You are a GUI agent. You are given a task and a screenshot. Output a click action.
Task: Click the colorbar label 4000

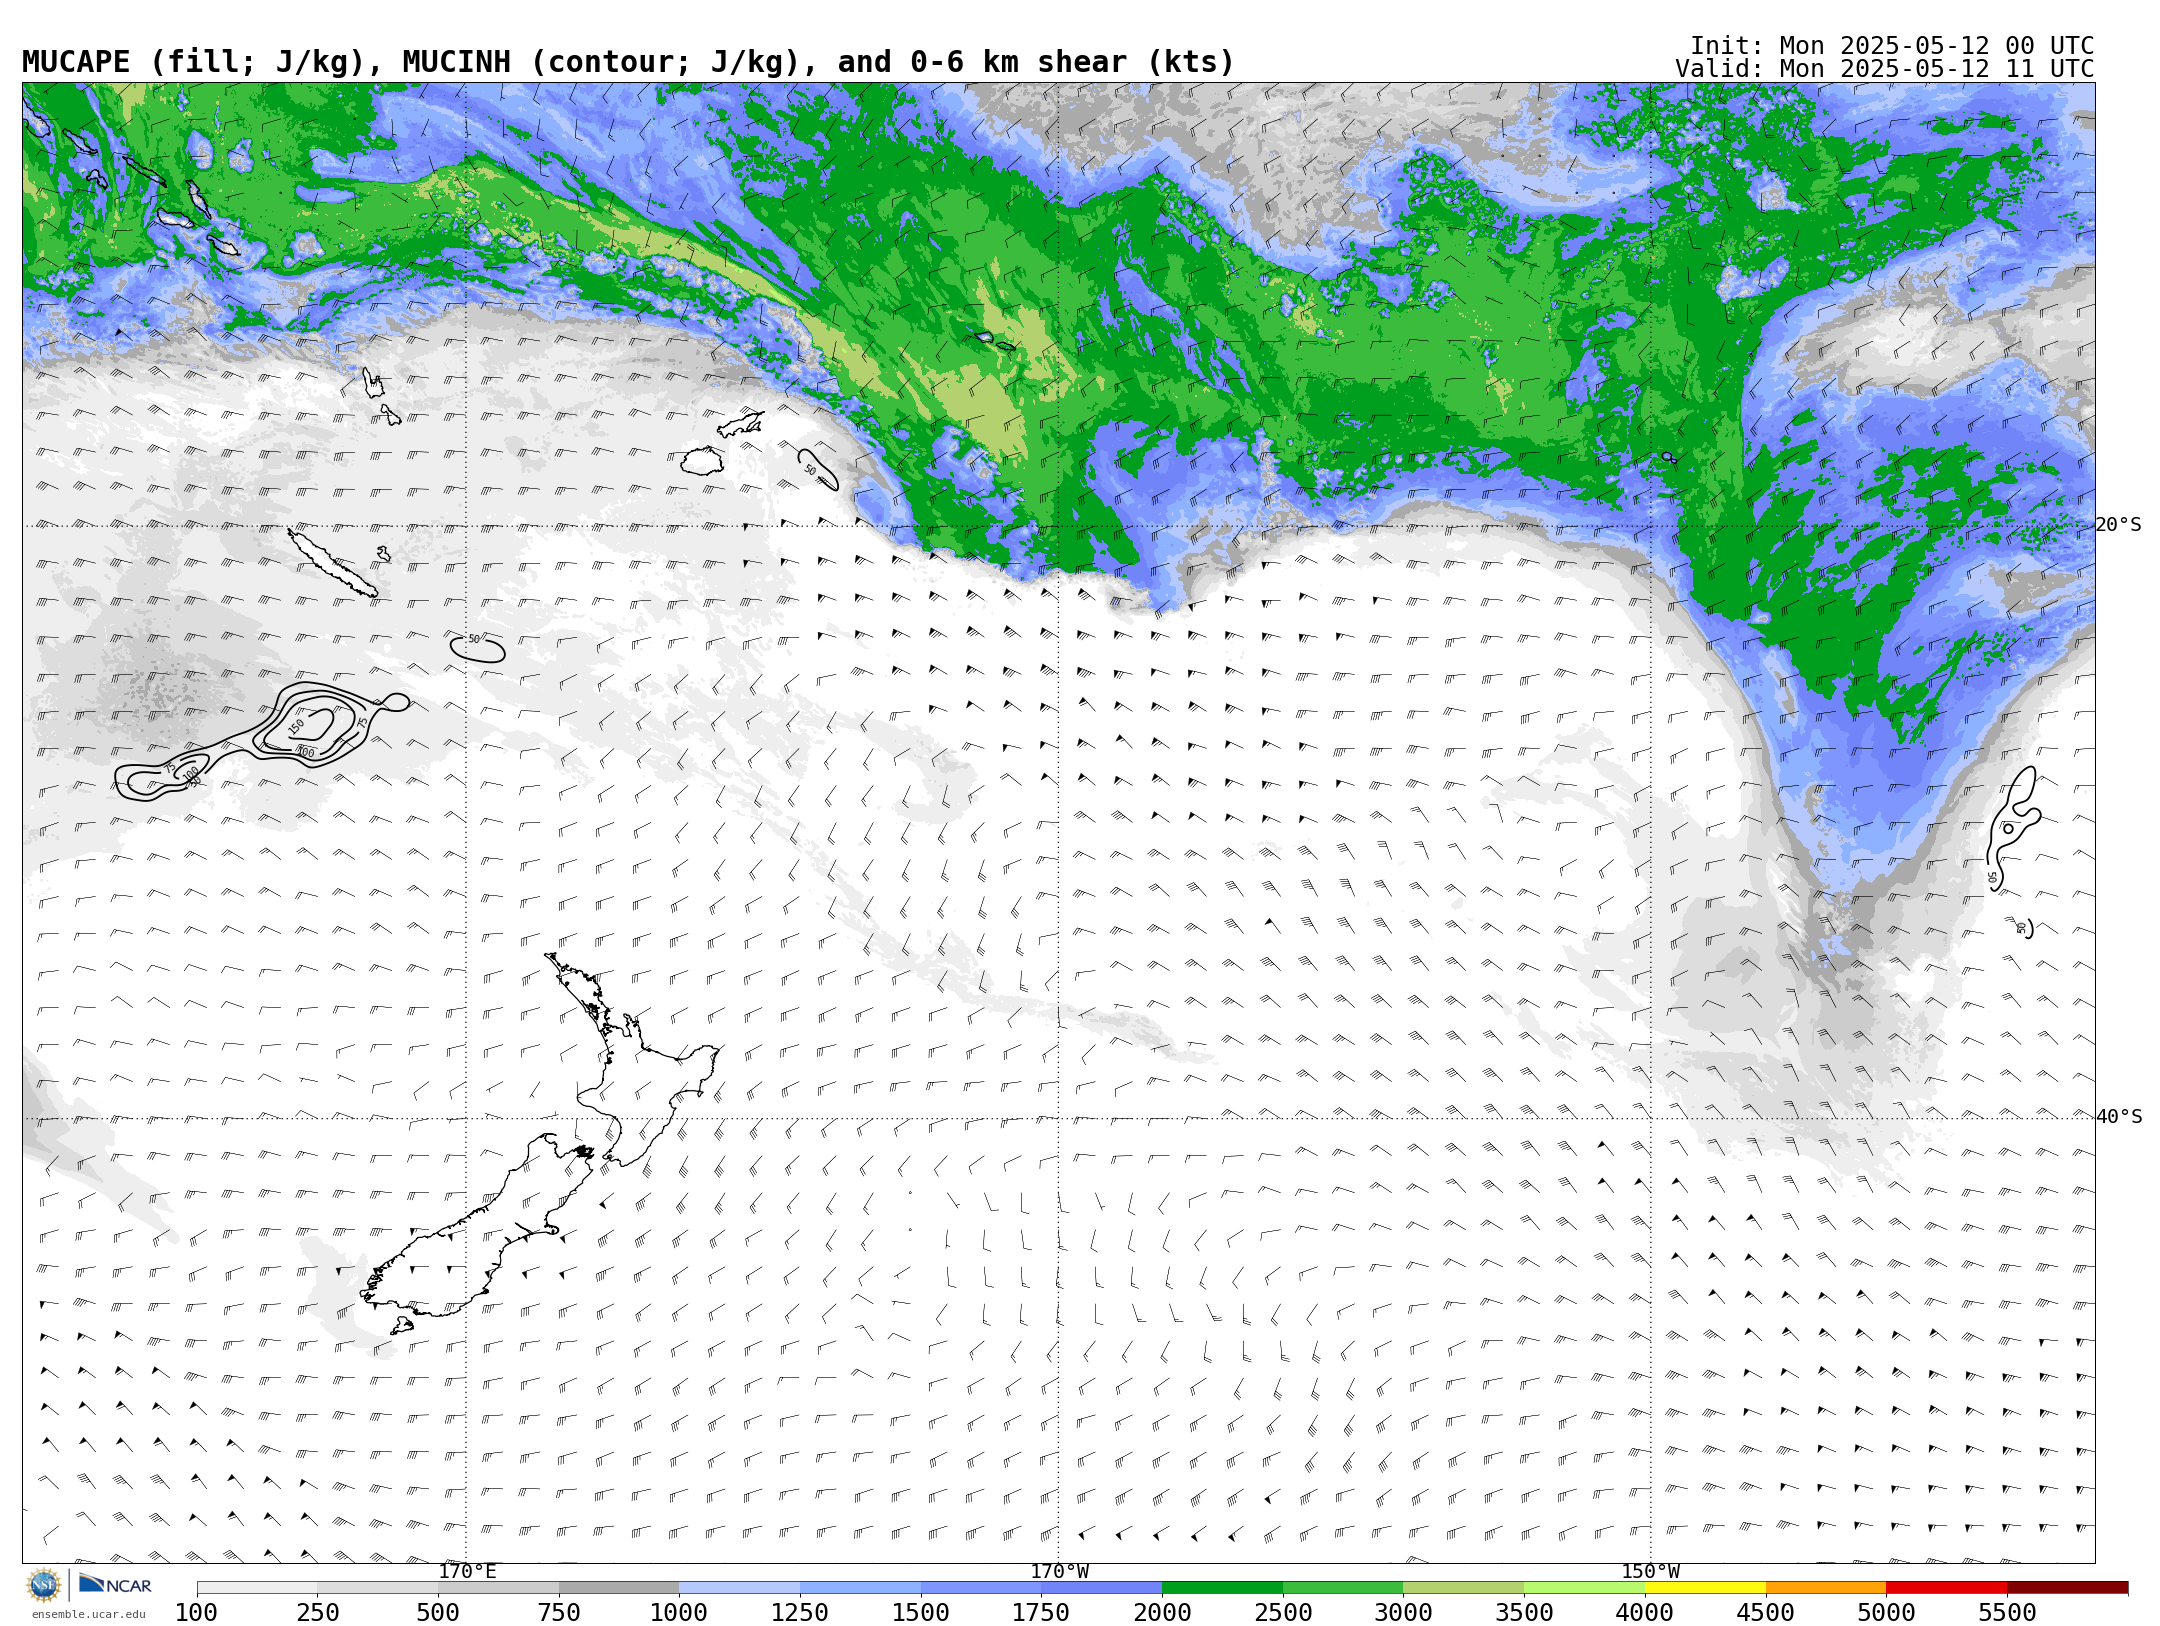(x=1645, y=1613)
